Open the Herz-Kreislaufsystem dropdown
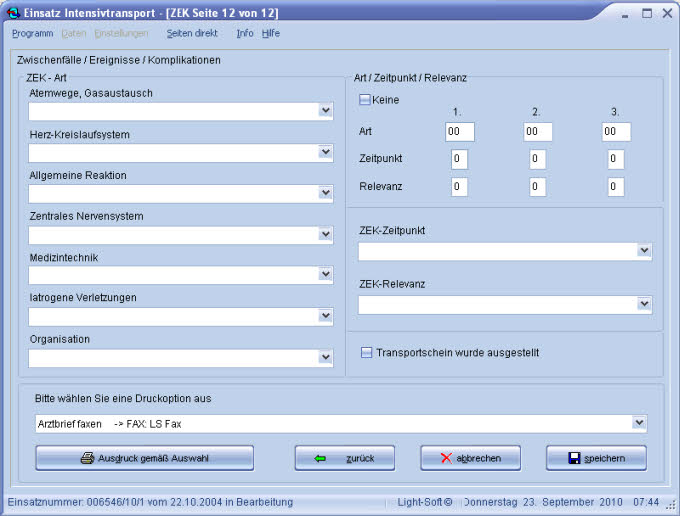The image size is (680, 516). pyautogui.click(x=180, y=153)
